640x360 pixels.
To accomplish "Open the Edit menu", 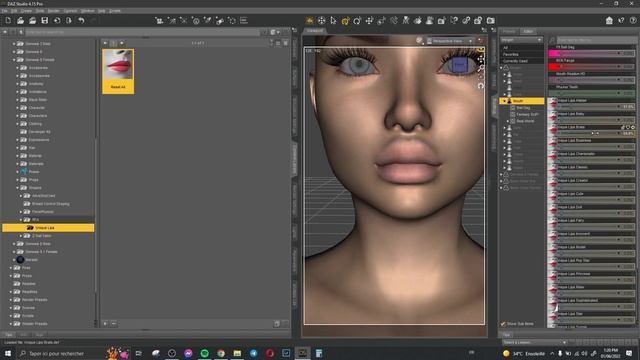I will click(x=14, y=11).
